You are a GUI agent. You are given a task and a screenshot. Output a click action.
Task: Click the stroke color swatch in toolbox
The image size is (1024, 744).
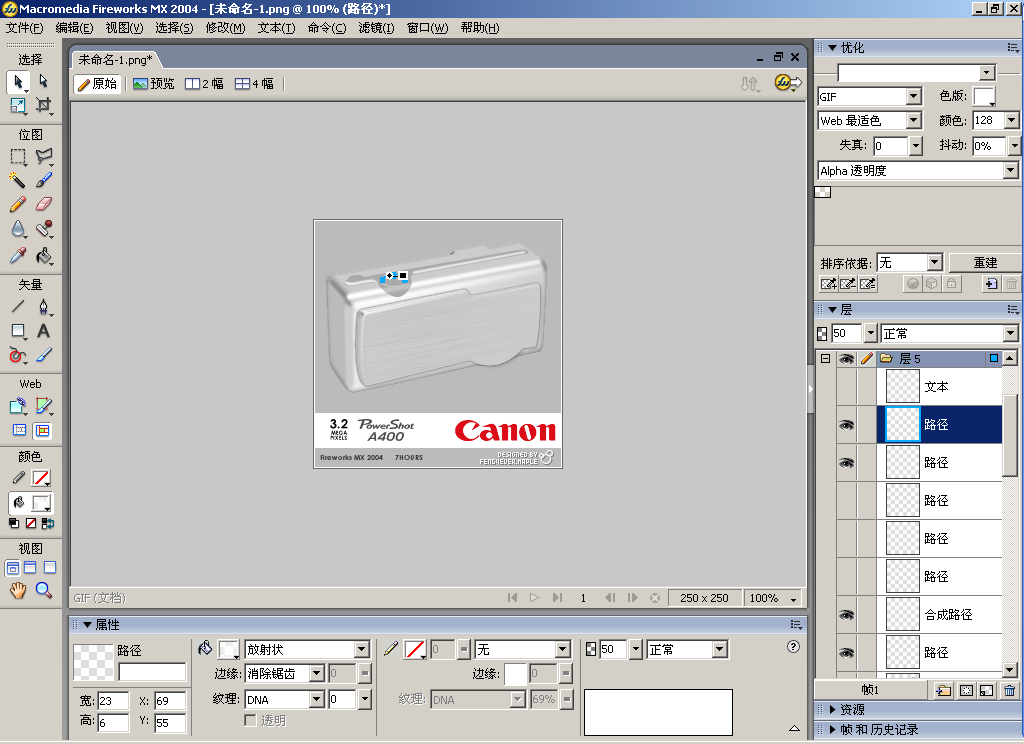pyautogui.click(x=41, y=478)
